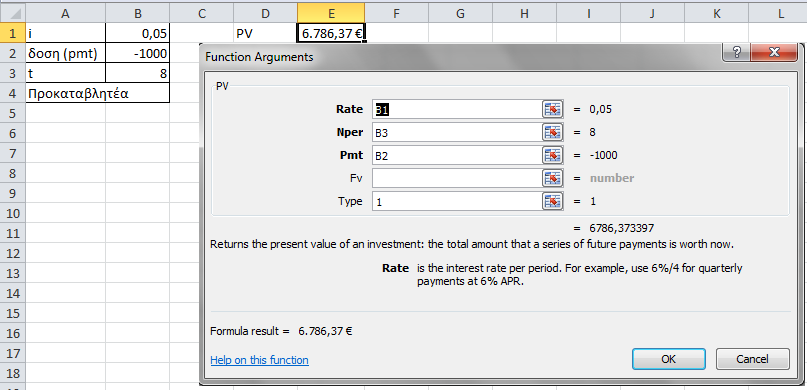Select column G header
The image size is (807, 390).
coord(460,13)
